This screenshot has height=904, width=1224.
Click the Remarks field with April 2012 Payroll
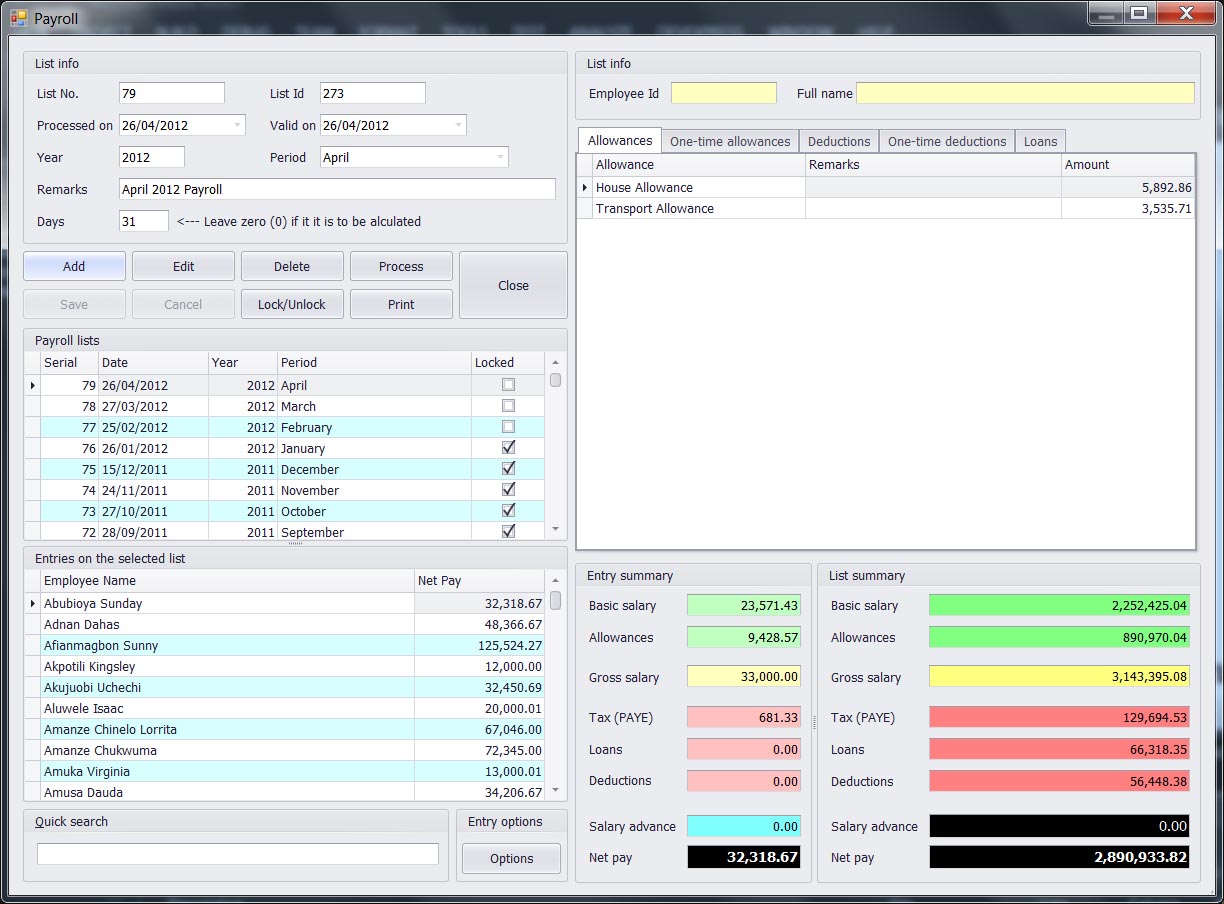pyautogui.click(x=337, y=189)
